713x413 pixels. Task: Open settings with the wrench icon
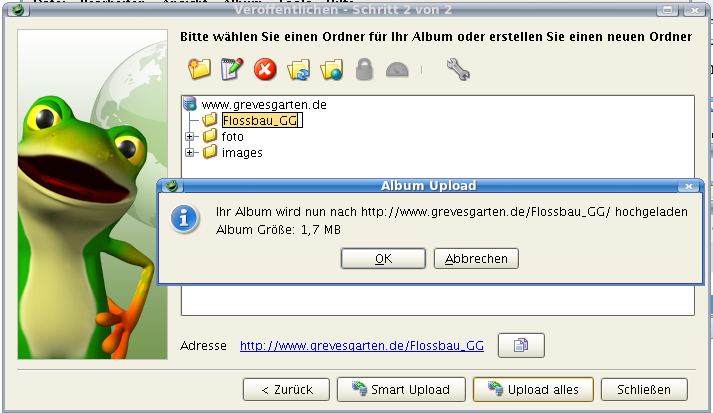458,70
